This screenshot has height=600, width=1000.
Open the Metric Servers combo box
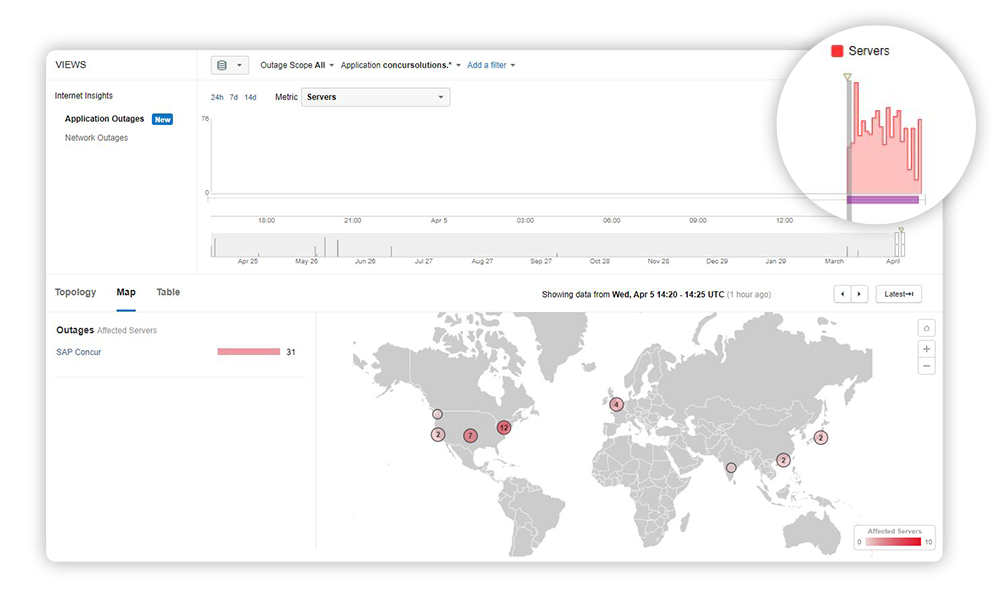tap(376, 97)
